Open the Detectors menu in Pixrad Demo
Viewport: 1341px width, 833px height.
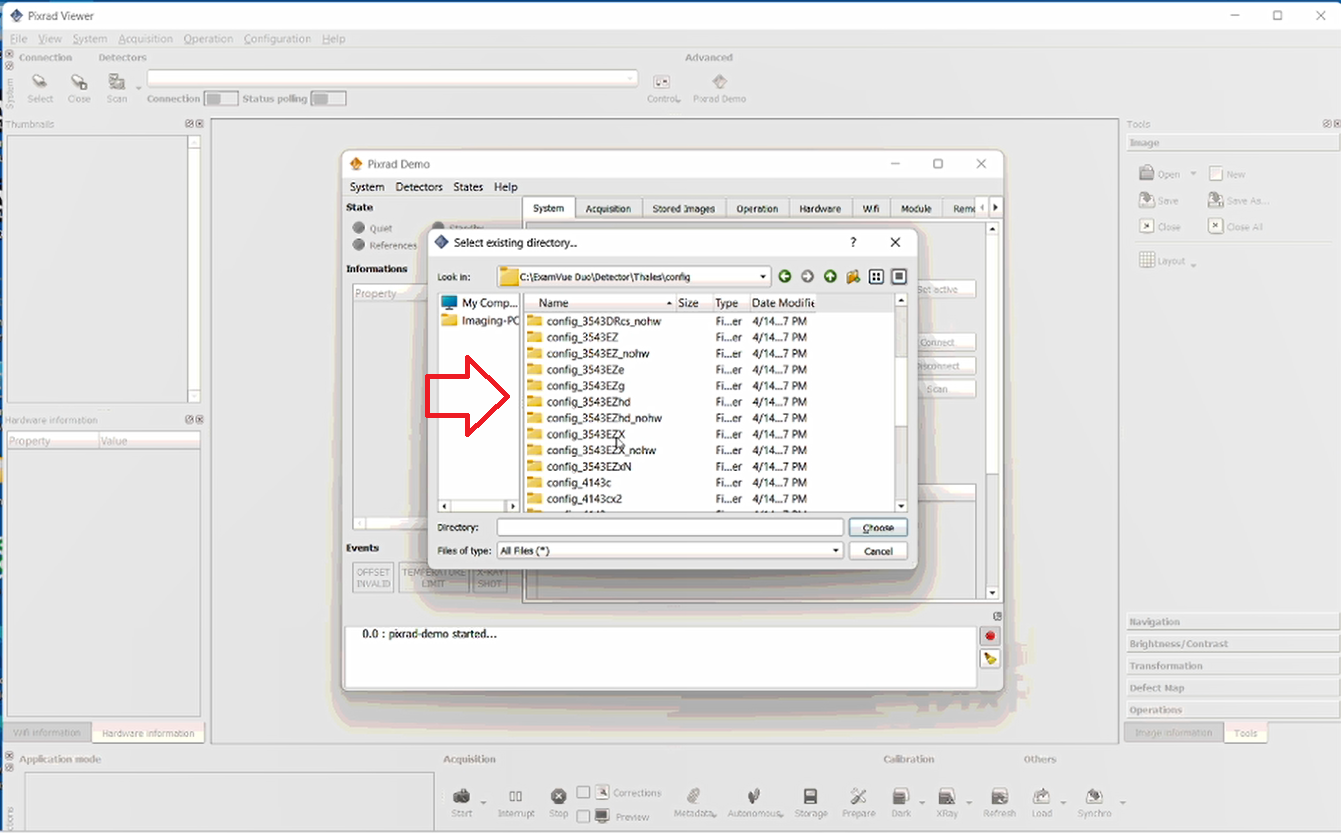click(x=419, y=187)
